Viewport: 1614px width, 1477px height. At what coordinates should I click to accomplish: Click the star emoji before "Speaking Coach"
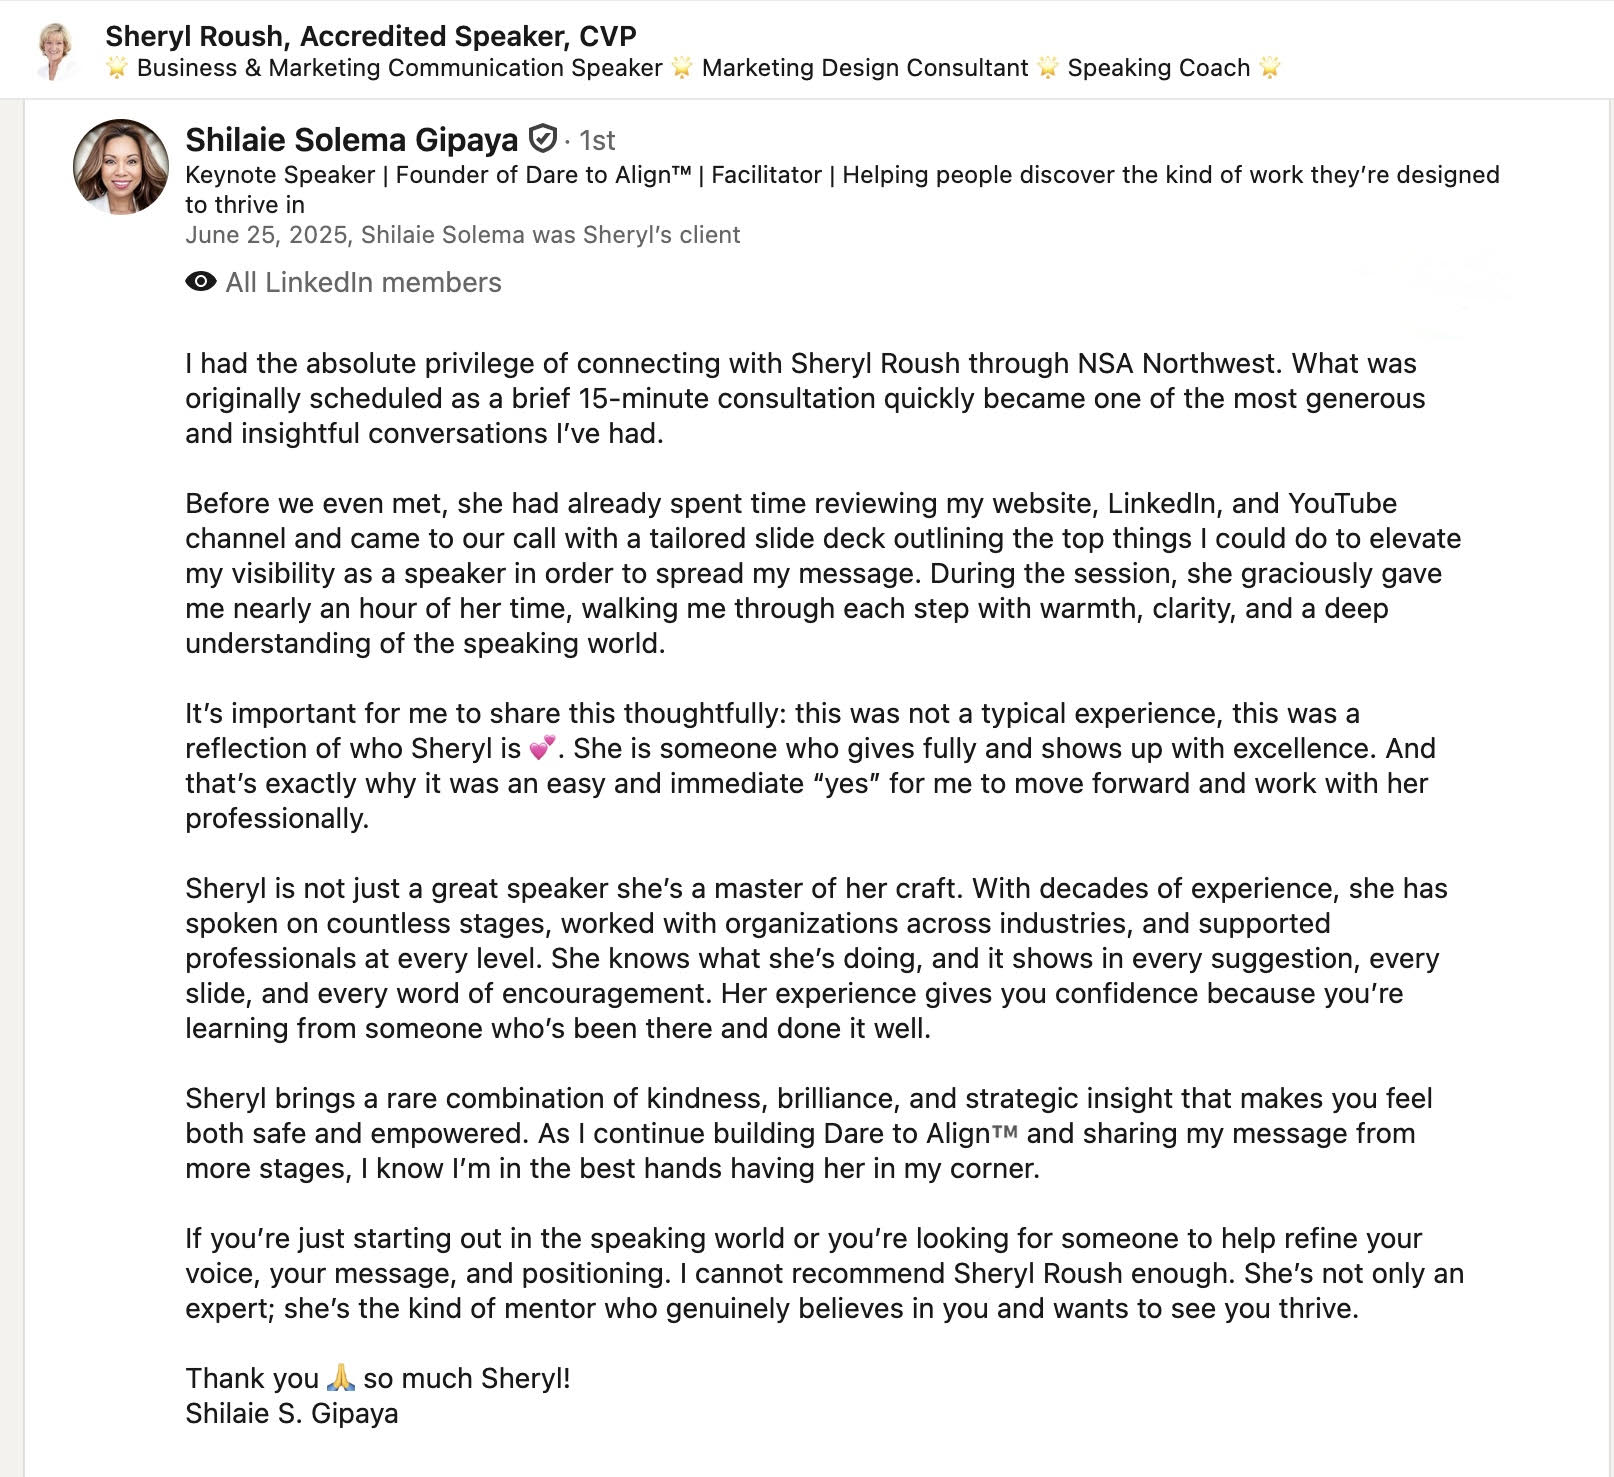pyautogui.click(x=1047, y=68)
